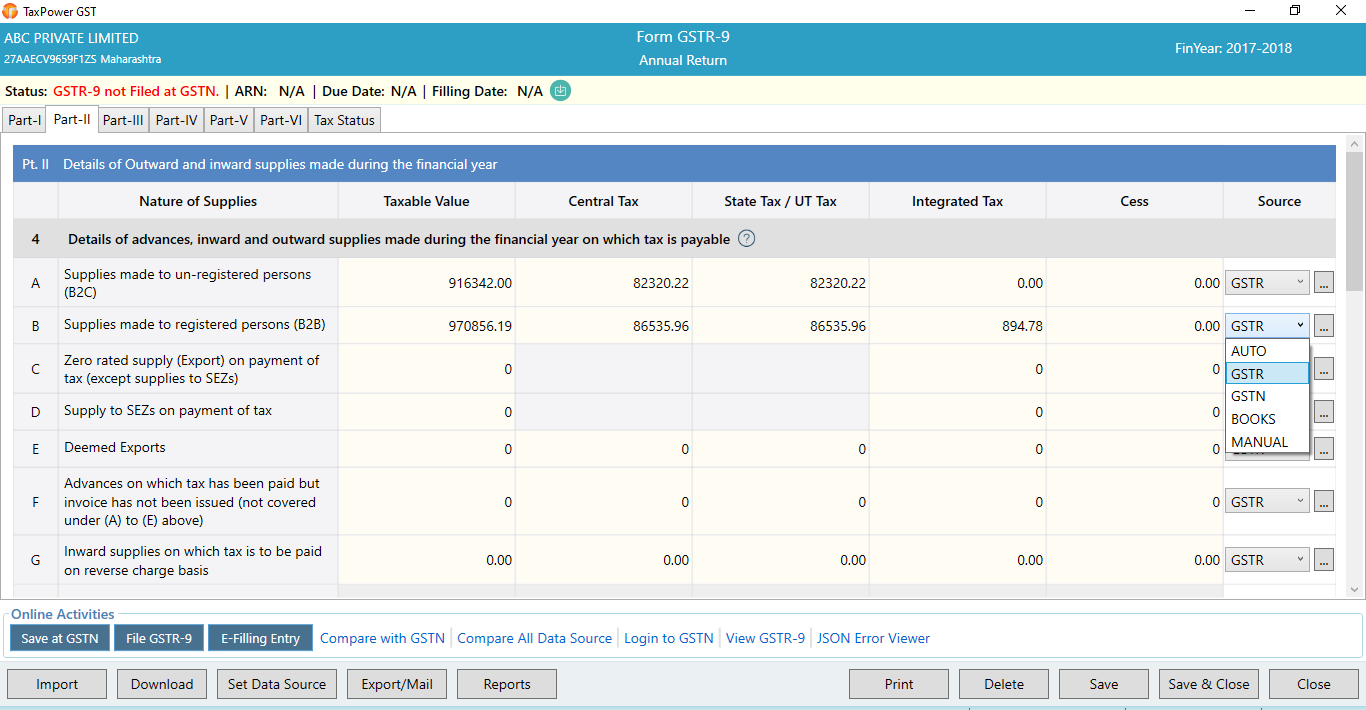Switch to the Part-III tab
This screenshot has height=710, width=1366.
click(124, 120)
